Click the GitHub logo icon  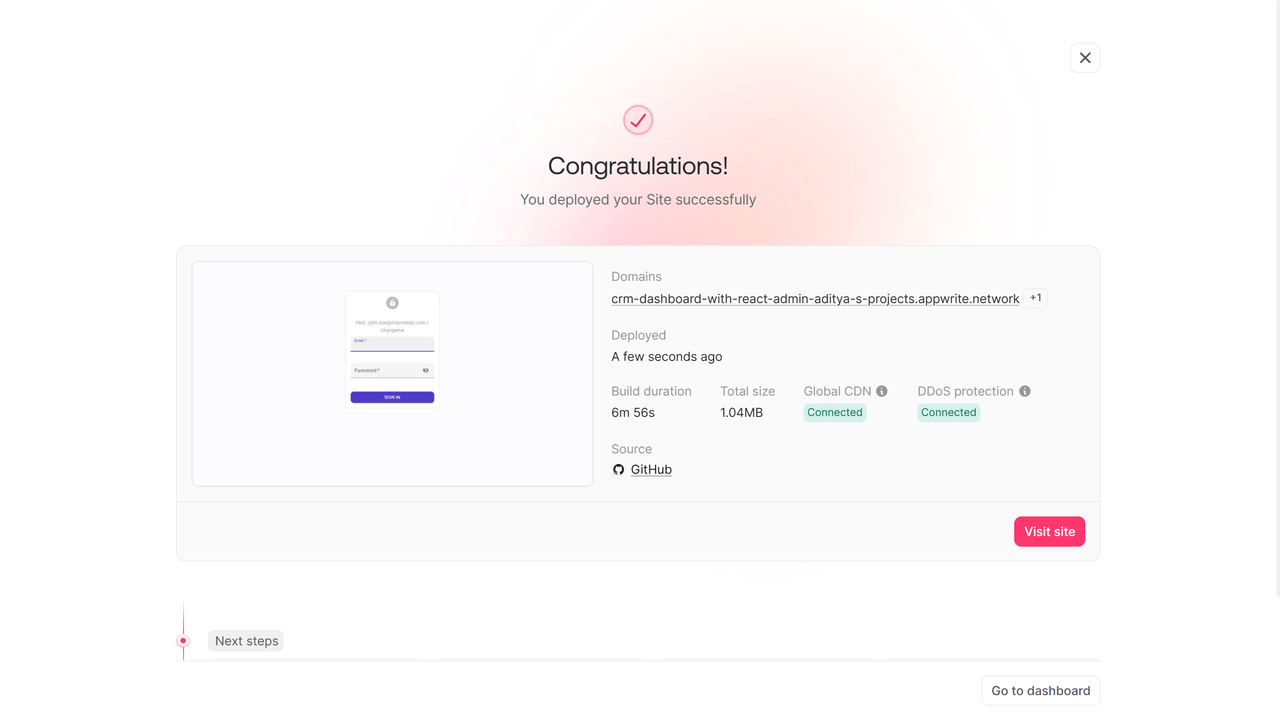pyautogui.click(x=618, y=470)
